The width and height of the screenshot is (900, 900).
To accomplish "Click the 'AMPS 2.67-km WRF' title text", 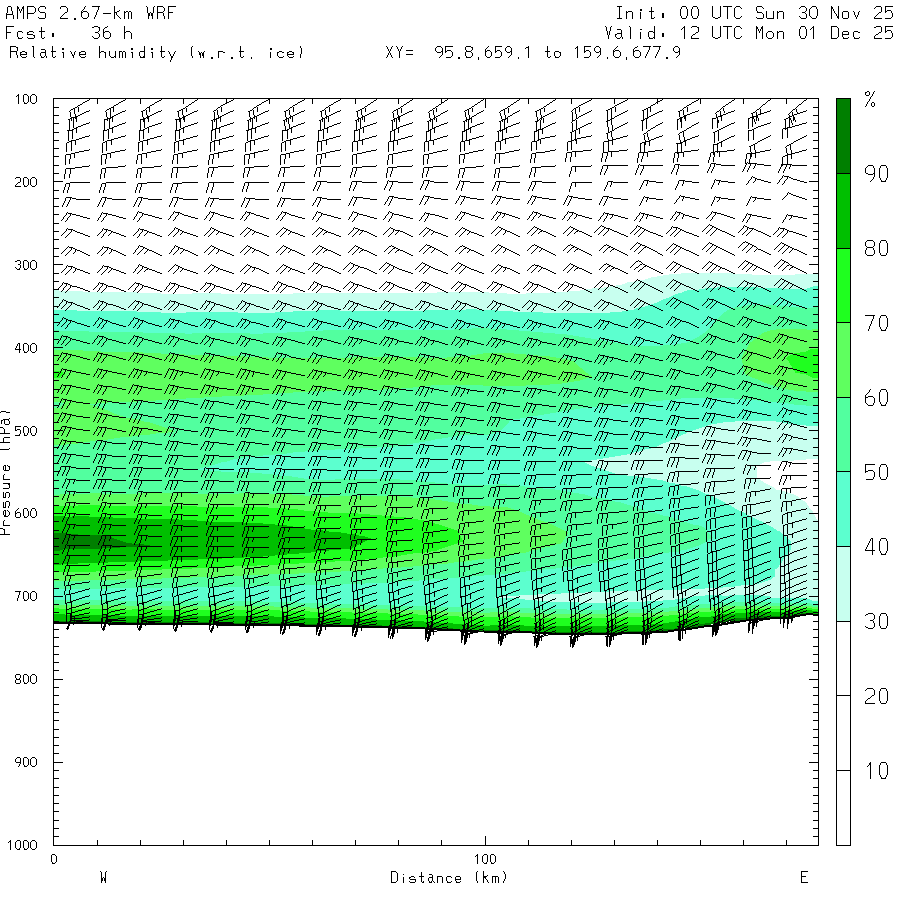I will click(x=90, y=13).
